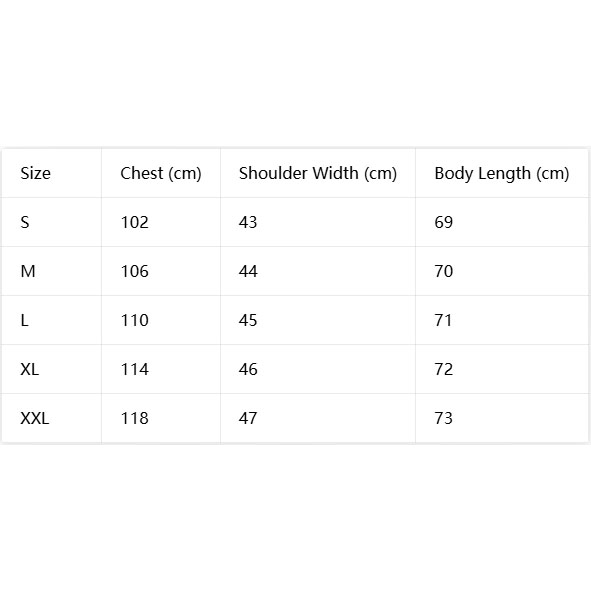Click chest value 106
The width and height of the screenshot is (591, 591).
point(135,271)
